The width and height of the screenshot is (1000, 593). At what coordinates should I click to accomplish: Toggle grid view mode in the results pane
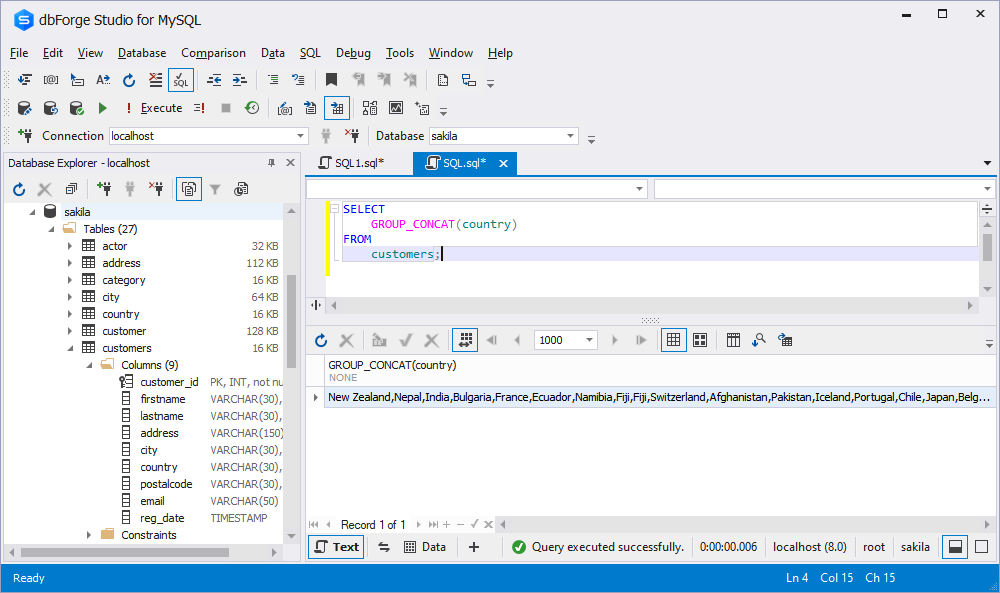pos(673,340)
